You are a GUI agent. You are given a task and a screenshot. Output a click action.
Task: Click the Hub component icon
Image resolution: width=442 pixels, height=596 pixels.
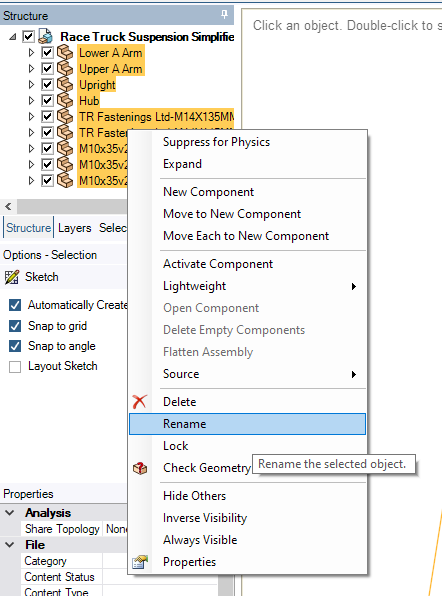(65, 101)
